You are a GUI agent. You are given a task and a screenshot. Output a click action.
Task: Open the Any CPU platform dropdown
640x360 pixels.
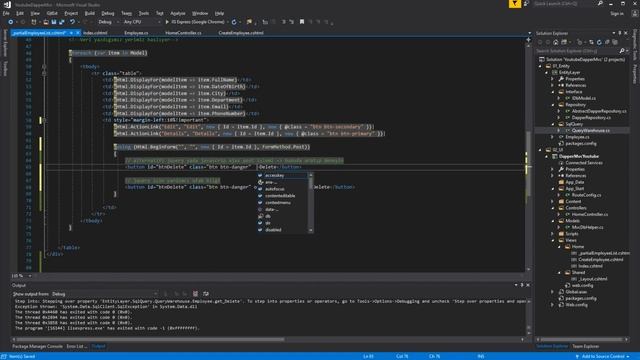pos(142,22)
